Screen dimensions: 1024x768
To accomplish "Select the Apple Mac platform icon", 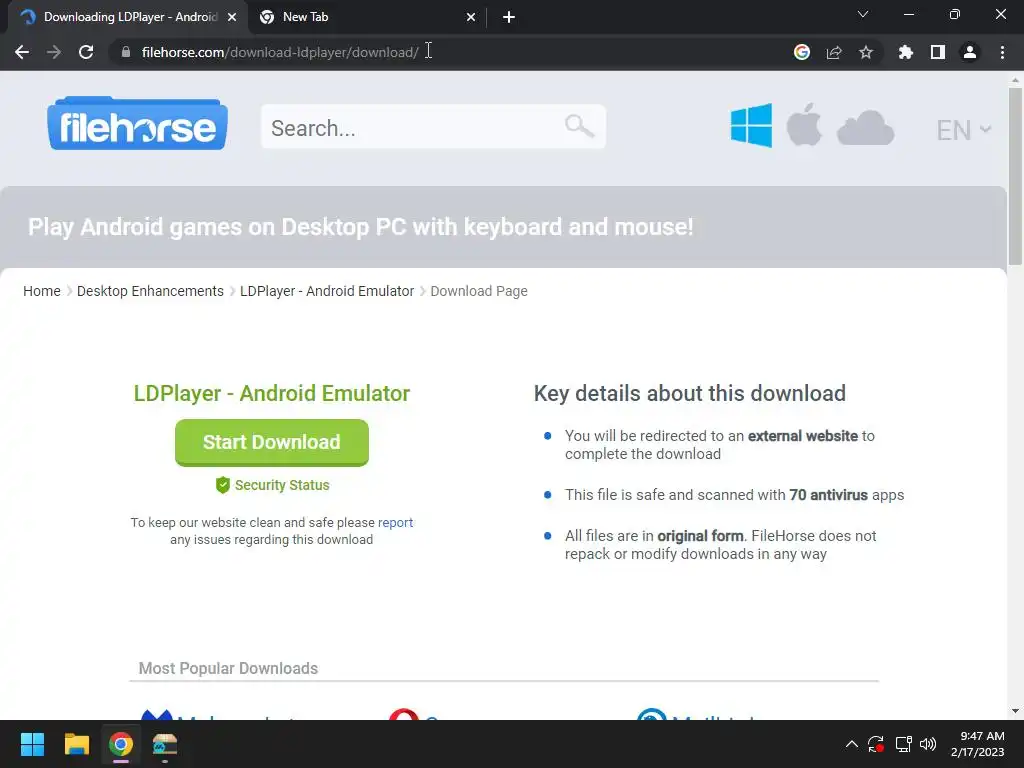I will pos(804,125).
